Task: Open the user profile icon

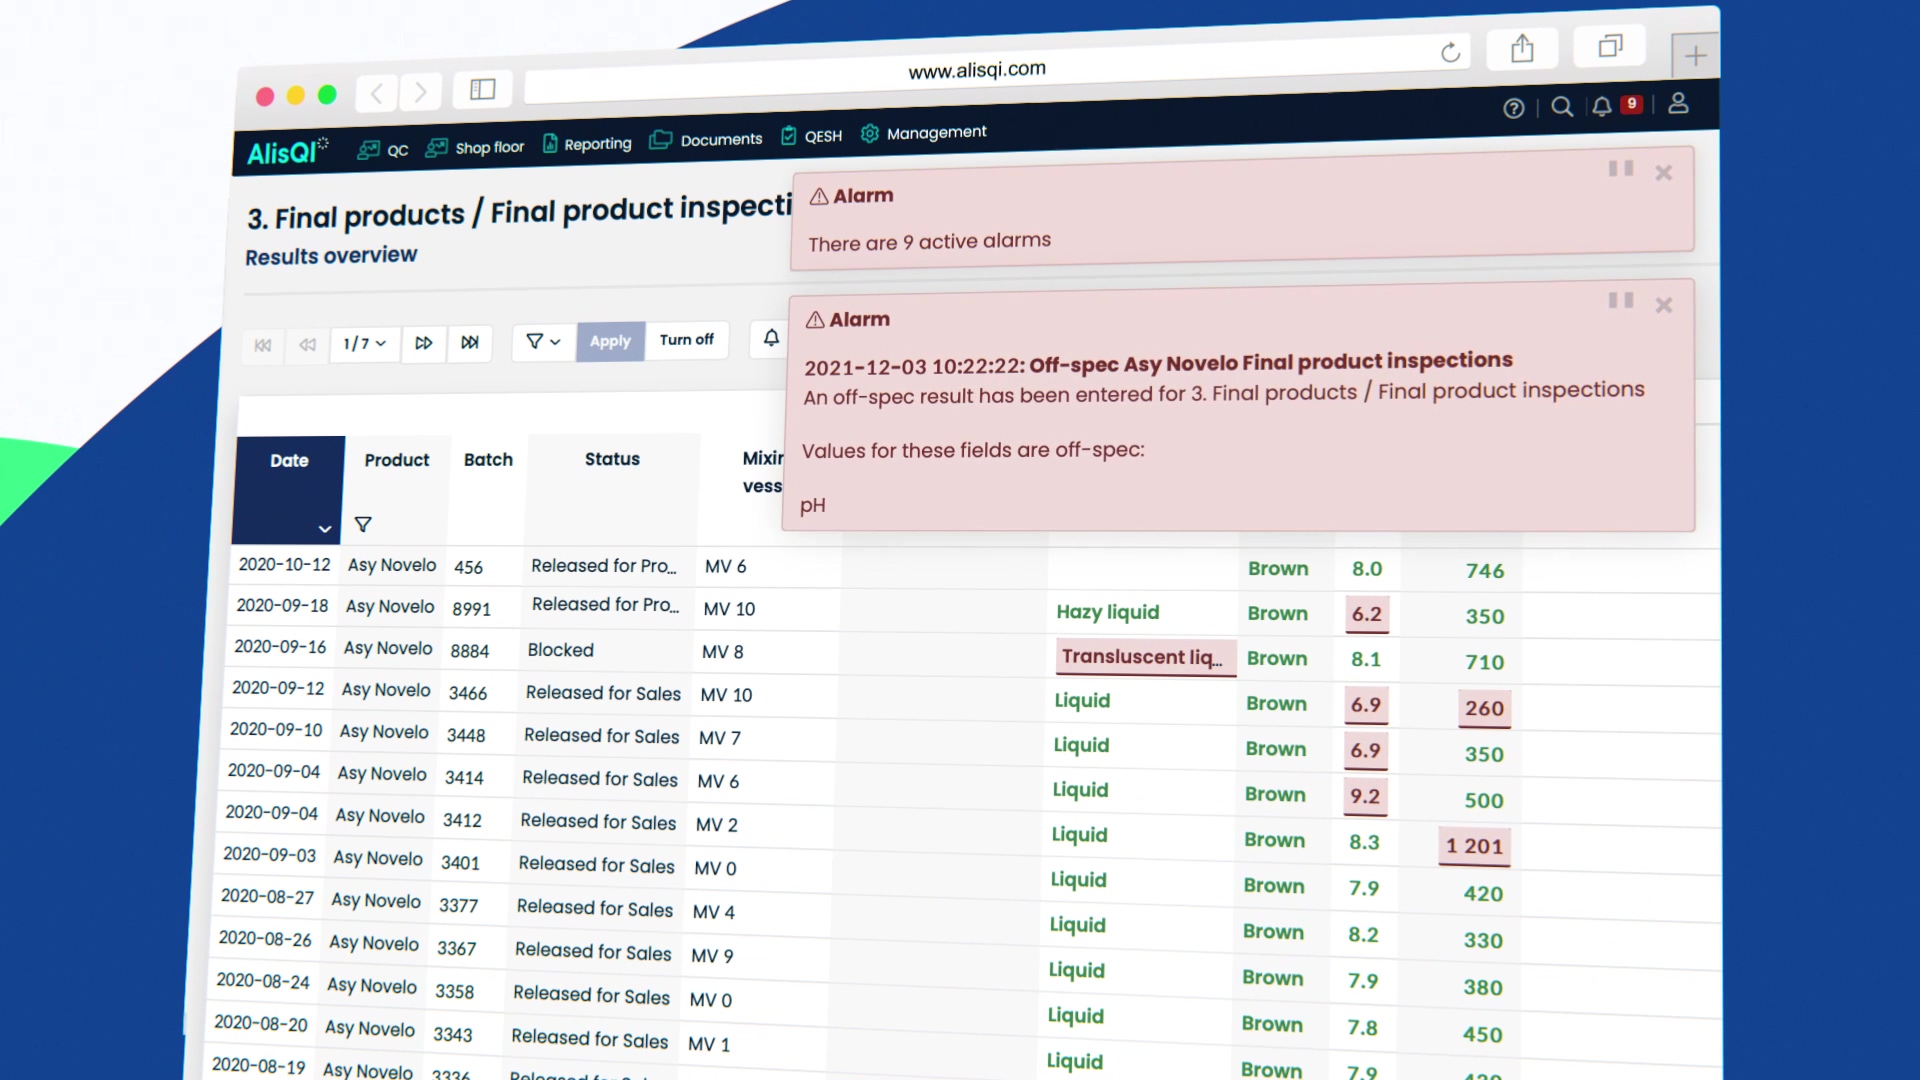Action: (x=1678, y=103)
